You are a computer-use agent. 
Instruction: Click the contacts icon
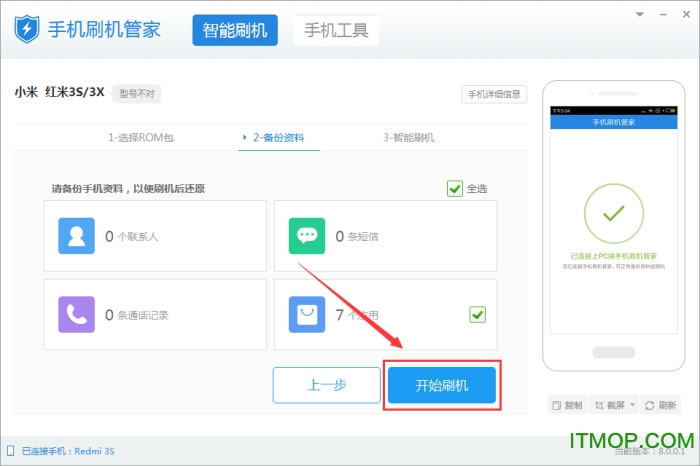76,236
